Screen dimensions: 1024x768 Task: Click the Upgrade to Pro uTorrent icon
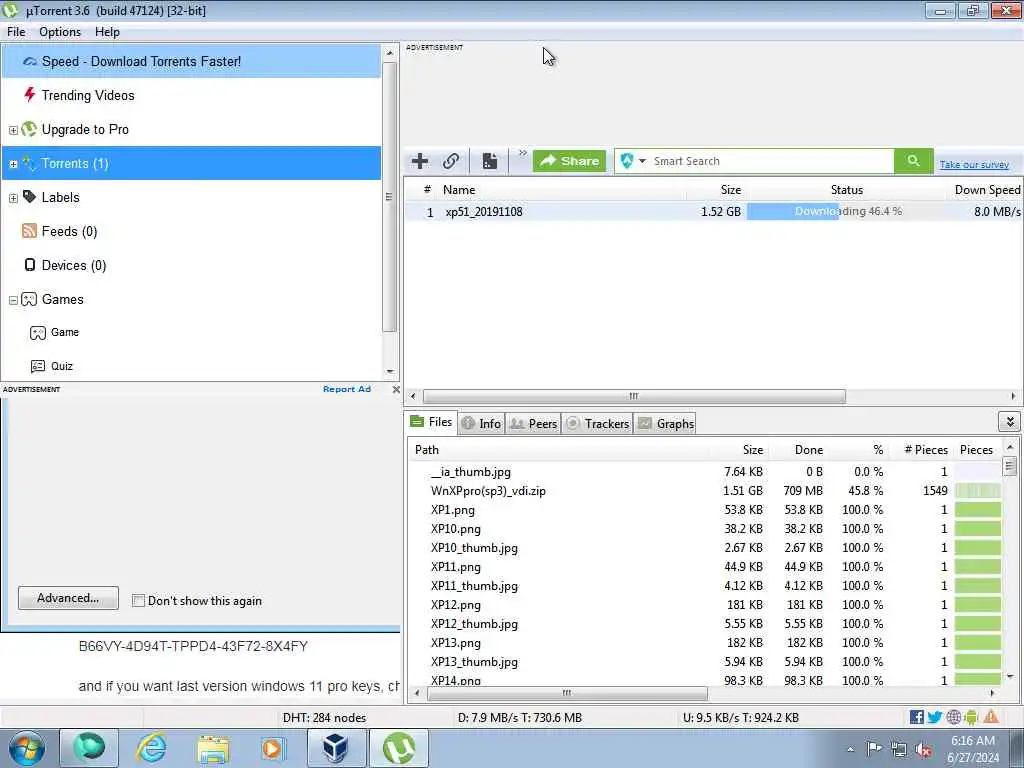coord(29,129)
